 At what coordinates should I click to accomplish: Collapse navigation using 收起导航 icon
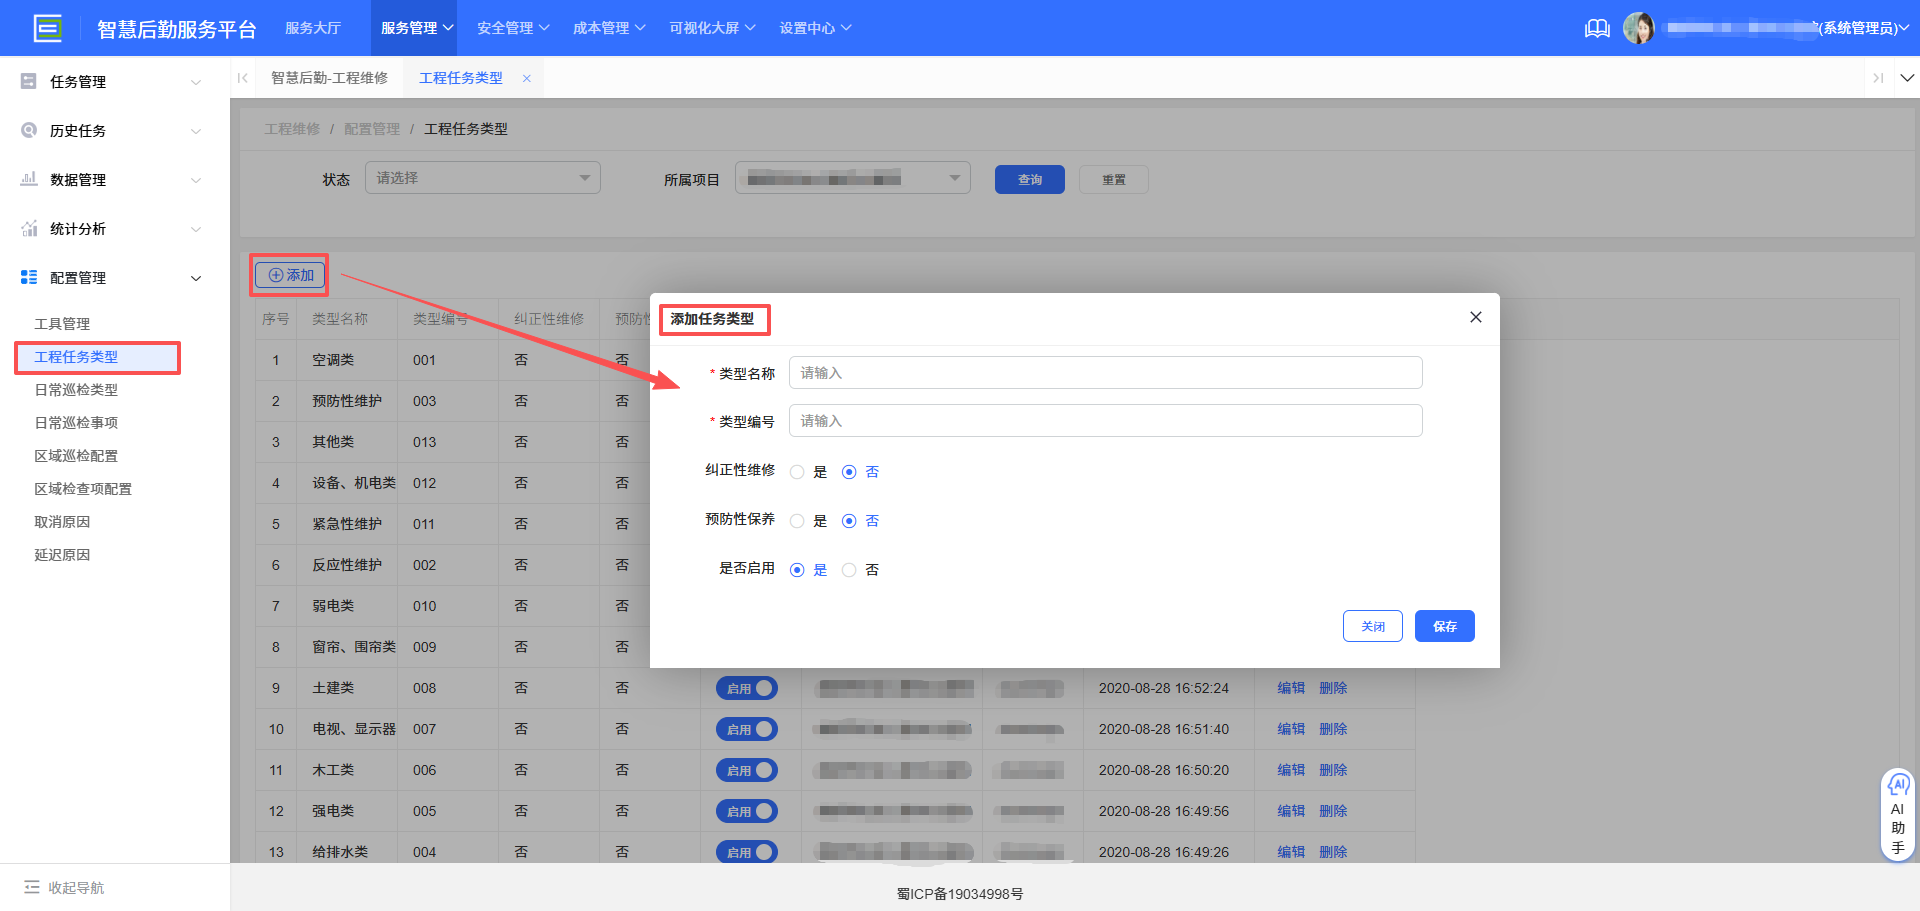pyautogui.click(x=32, y=887)
